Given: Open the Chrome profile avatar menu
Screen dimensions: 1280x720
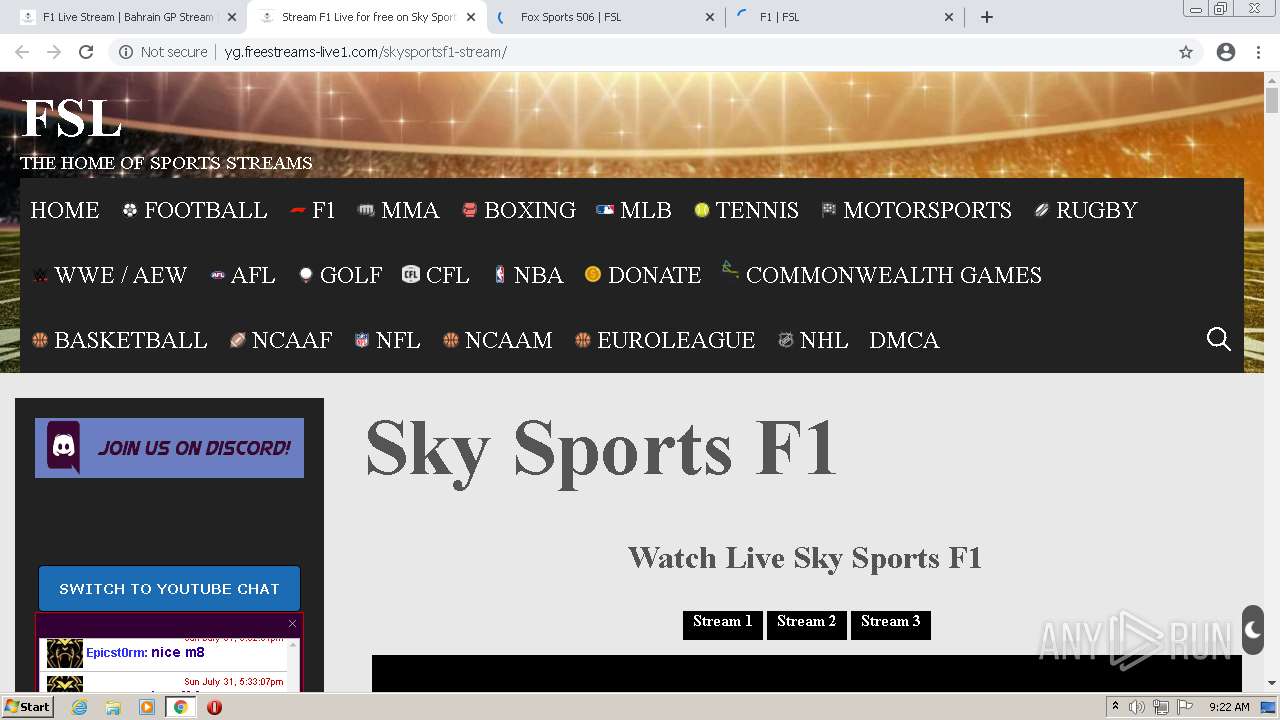Looking at the screenshot, I should tap(1226, 52).
